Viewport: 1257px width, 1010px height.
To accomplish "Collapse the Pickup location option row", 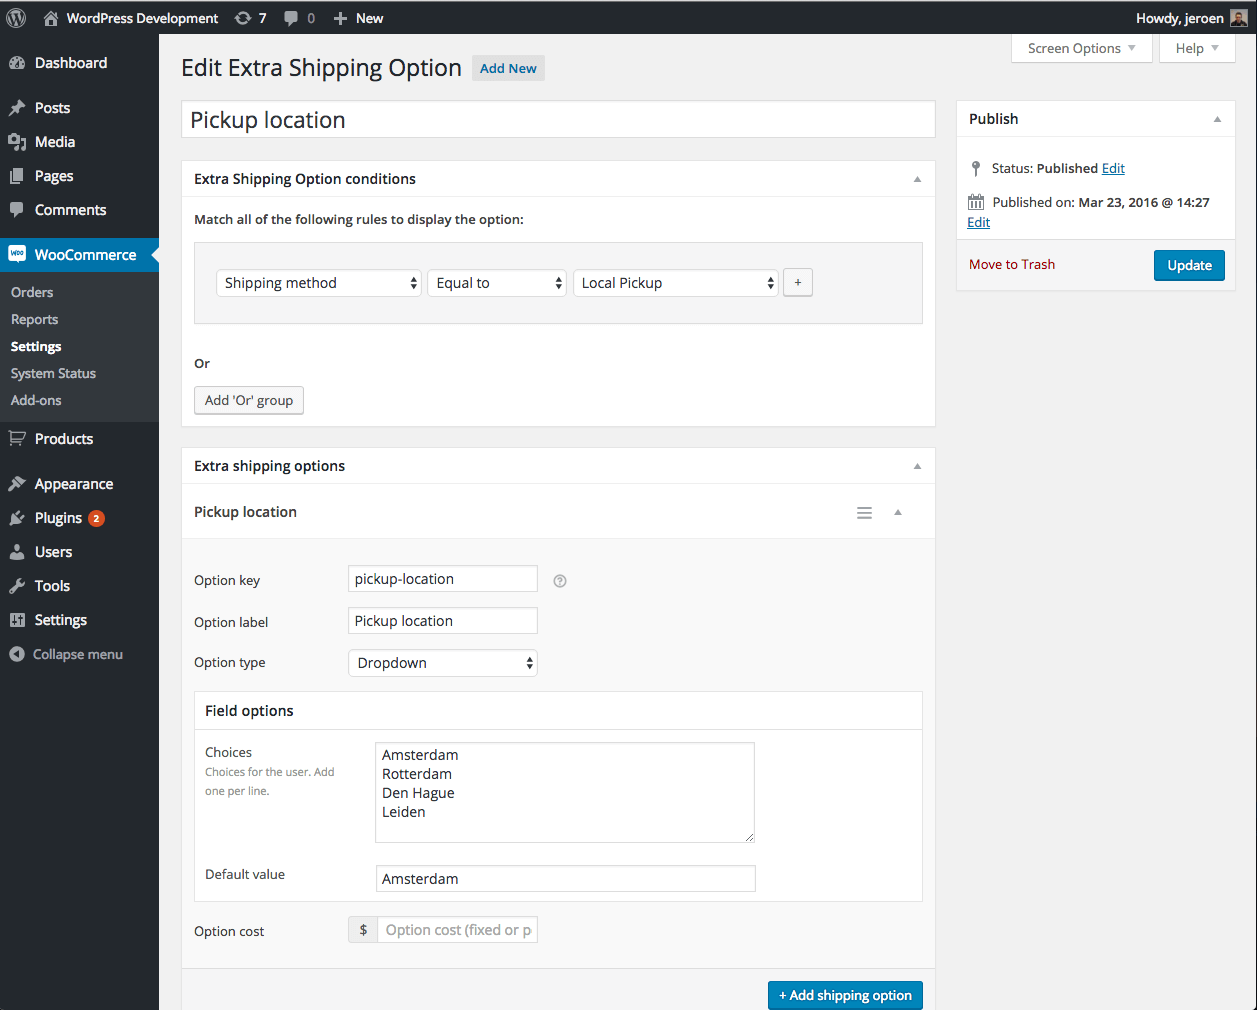I will (x=898, y=512).
